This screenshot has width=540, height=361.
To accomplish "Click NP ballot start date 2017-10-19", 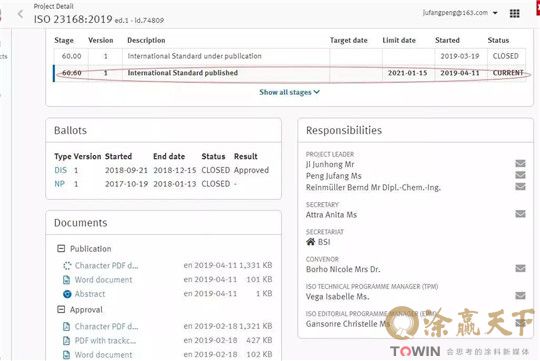I will click(126, 184).
